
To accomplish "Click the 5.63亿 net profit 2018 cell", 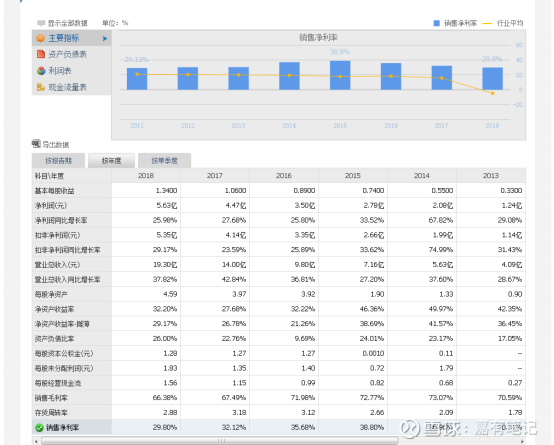I will click(146, 206).
